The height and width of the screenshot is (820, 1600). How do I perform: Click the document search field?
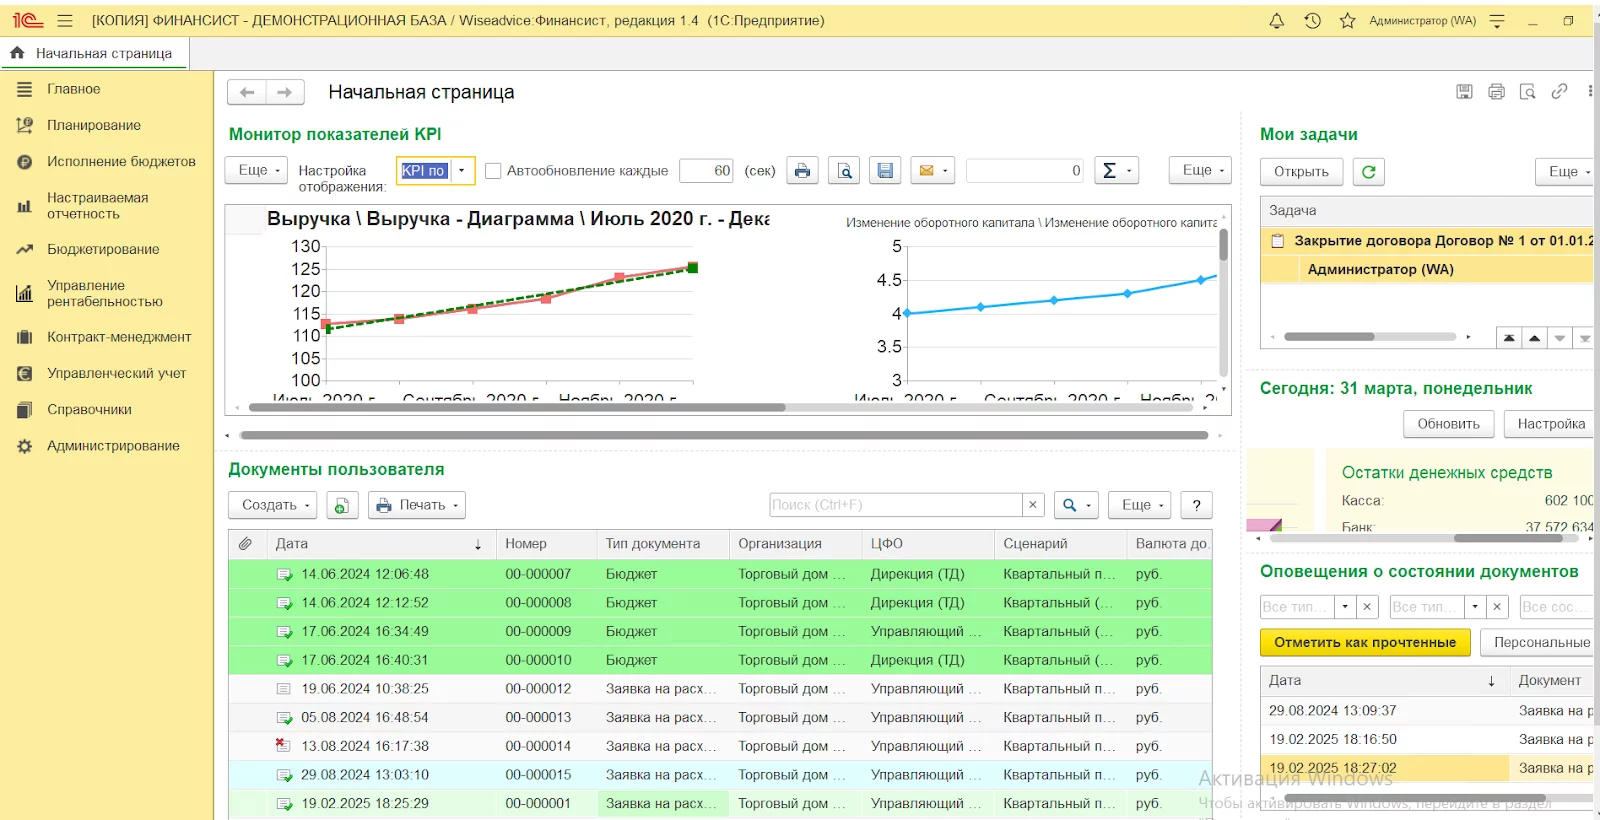coord(895,505)
